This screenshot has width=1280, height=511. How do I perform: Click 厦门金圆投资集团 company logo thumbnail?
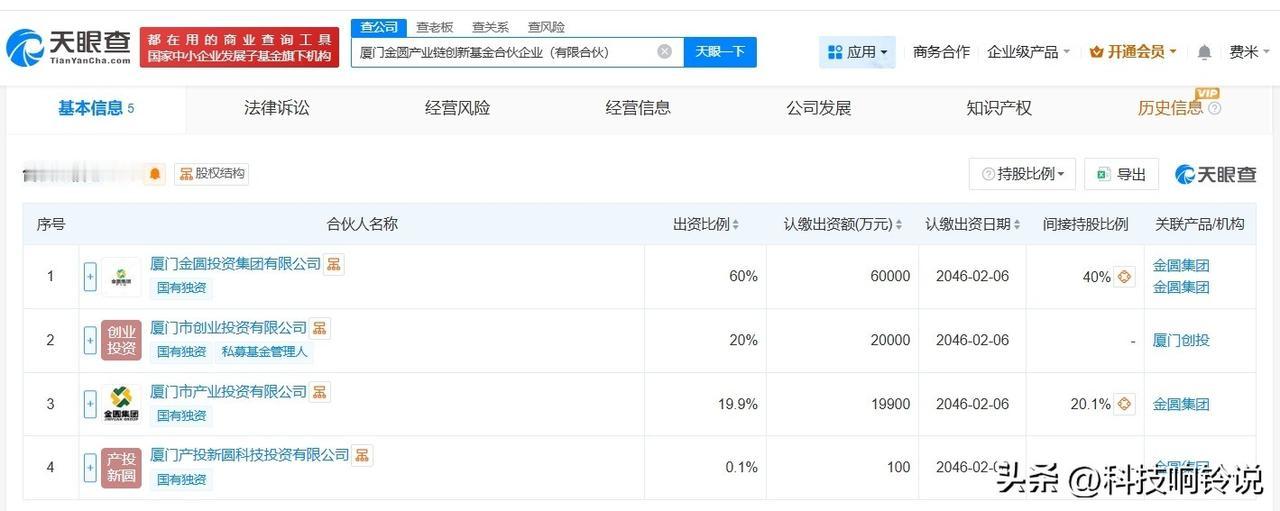point(121,277)
